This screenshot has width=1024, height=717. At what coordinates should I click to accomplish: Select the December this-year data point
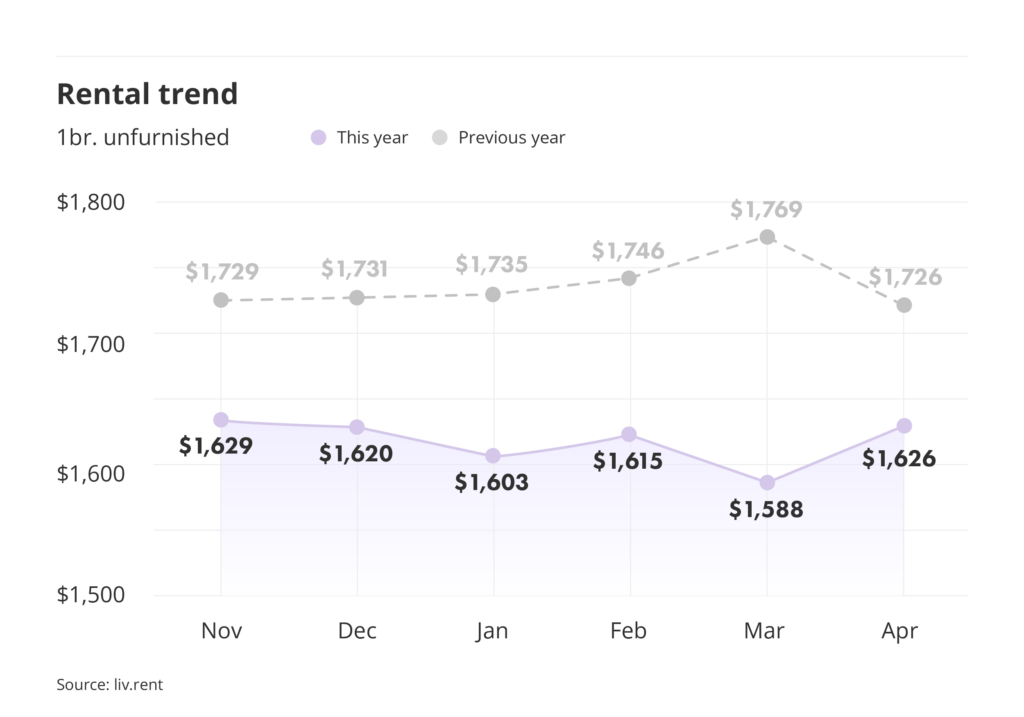(357, 428)
